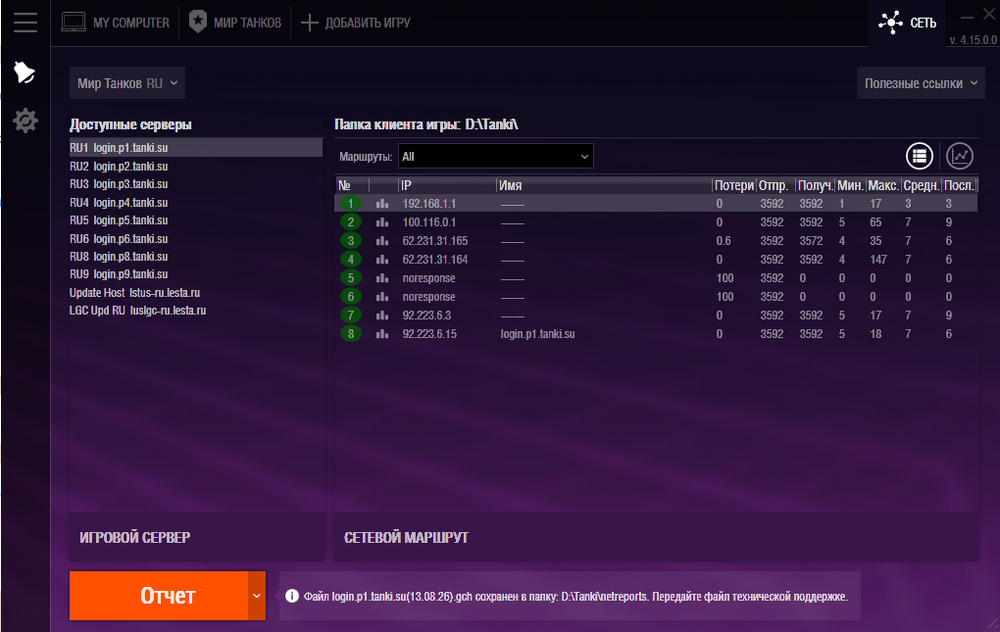Open the Сеть network tab
This screenshot has width=1000, height=632.
907,23
